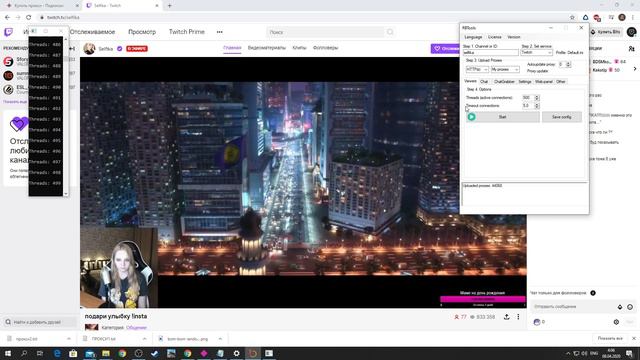Expand the png download item's chevron
Viewport: 640px width, 360px height.
tap(220, 339)
